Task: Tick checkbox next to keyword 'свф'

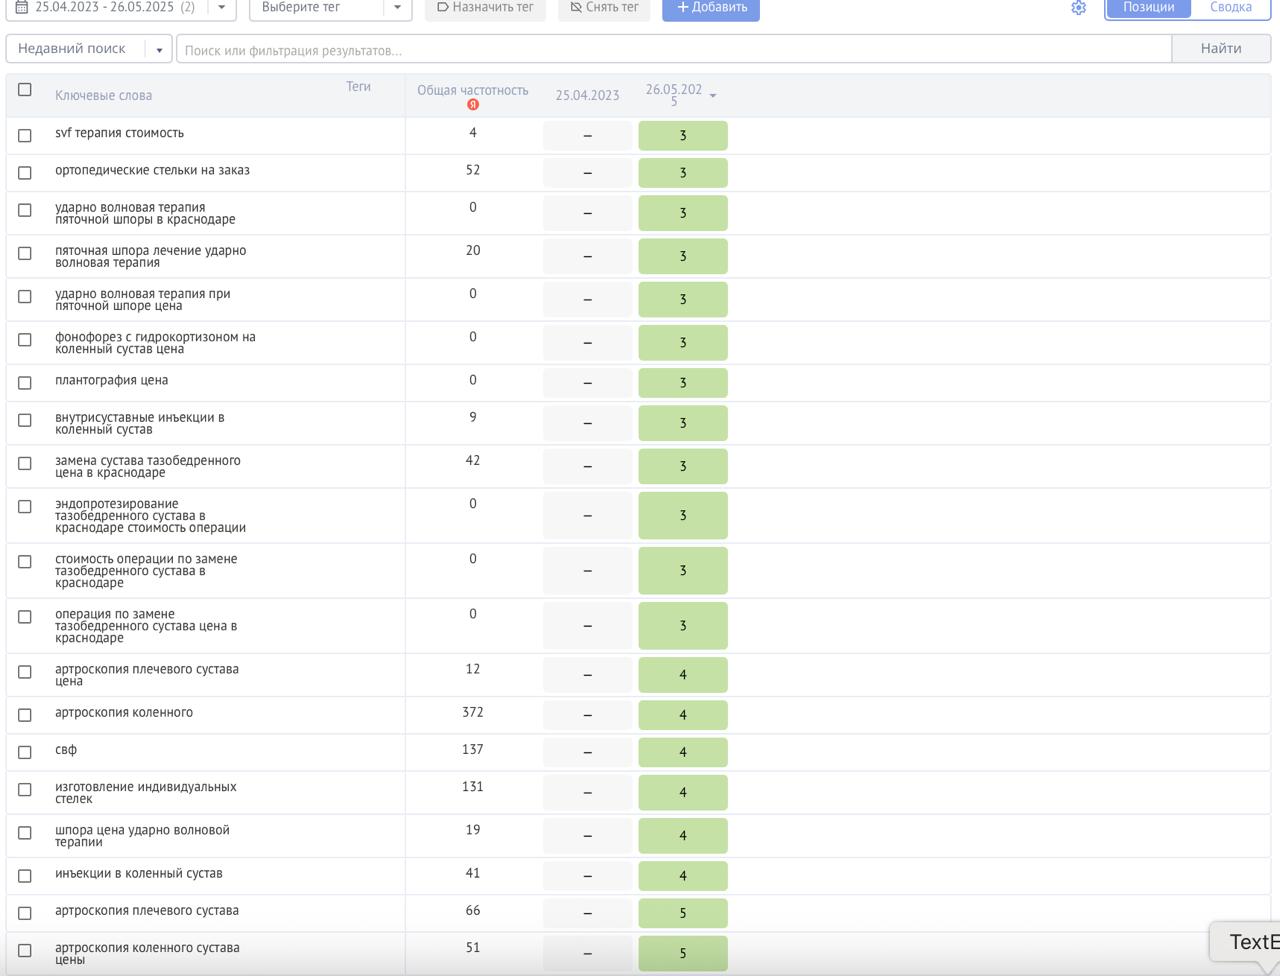Action: [25, 752]
